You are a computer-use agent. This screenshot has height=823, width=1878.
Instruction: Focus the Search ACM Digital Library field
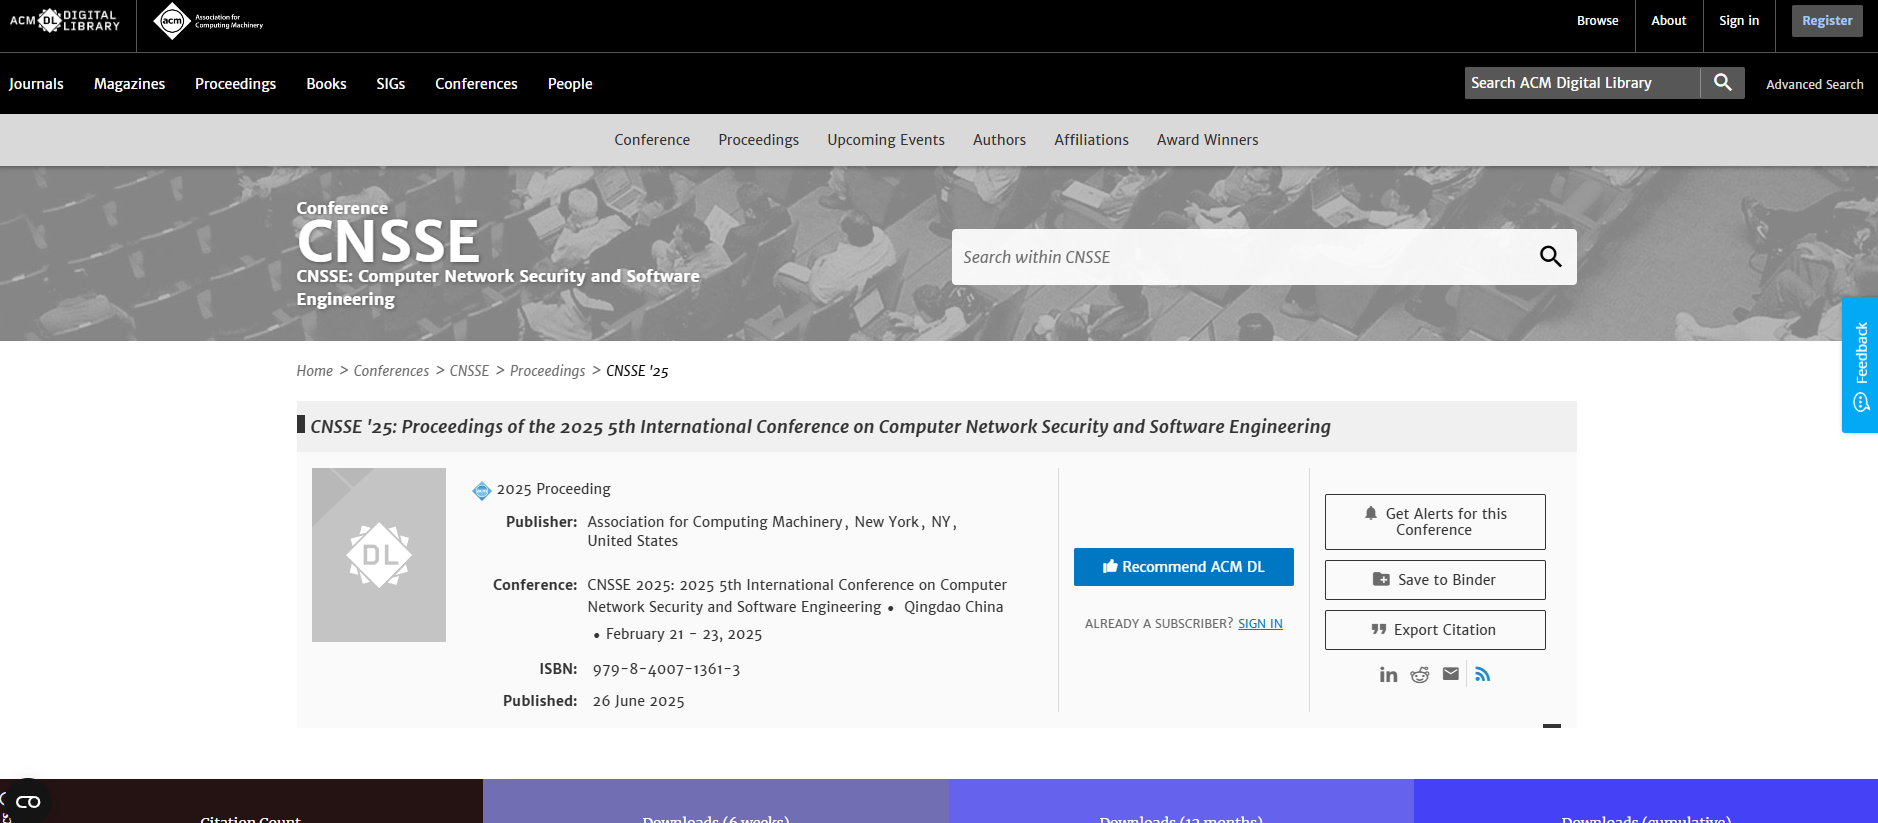coord(1582,83)
